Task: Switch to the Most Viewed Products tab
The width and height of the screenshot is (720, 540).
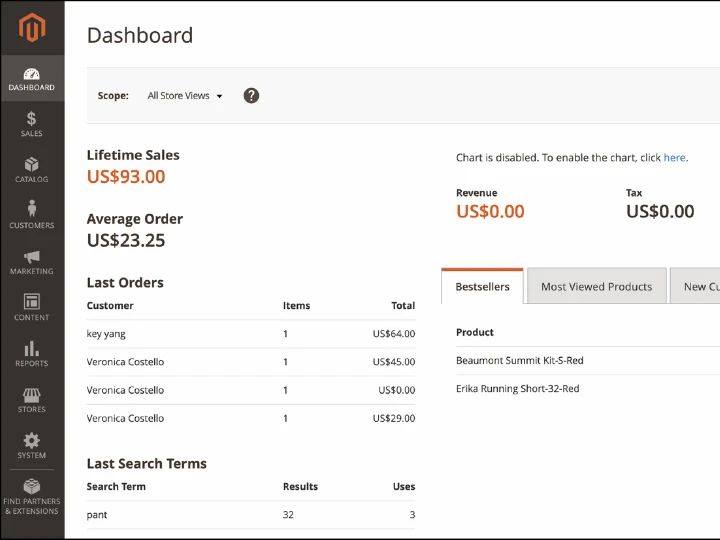Action: click(596, 287)
